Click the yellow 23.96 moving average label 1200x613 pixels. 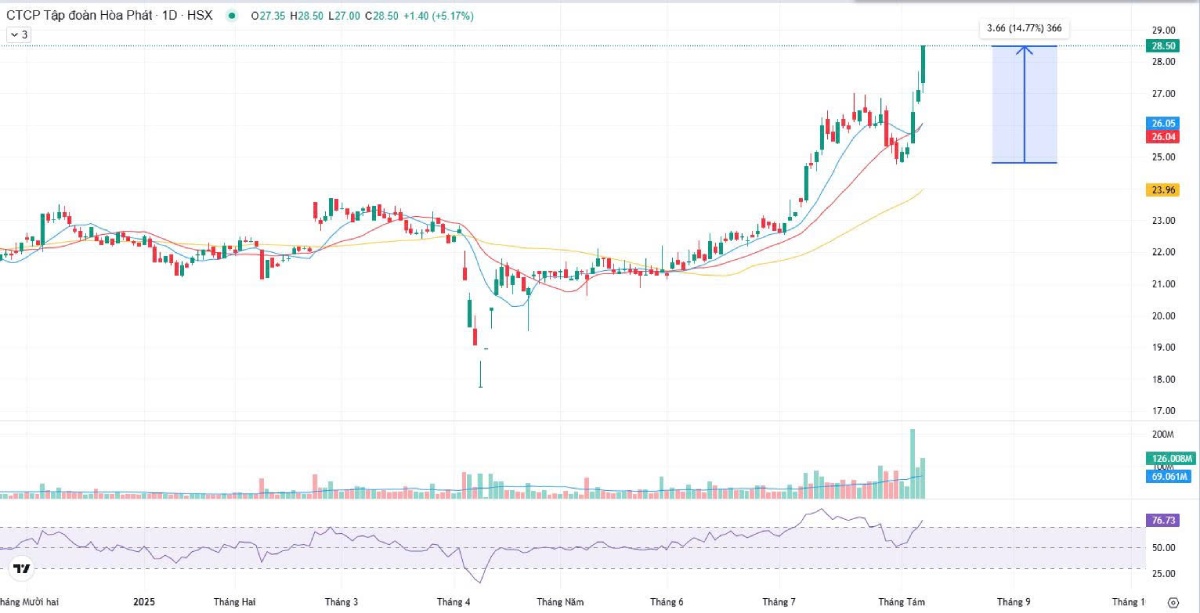(x=1162, y=189)
